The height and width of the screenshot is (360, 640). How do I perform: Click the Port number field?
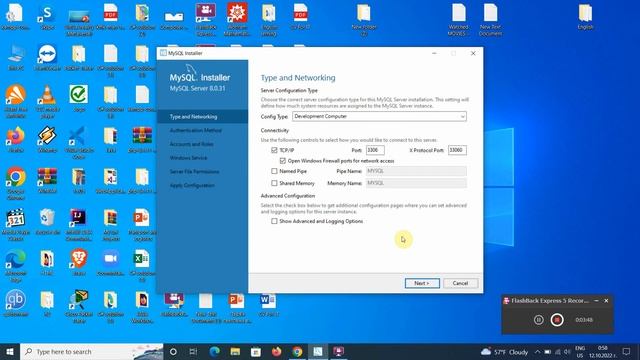click(x=375, y=150)
